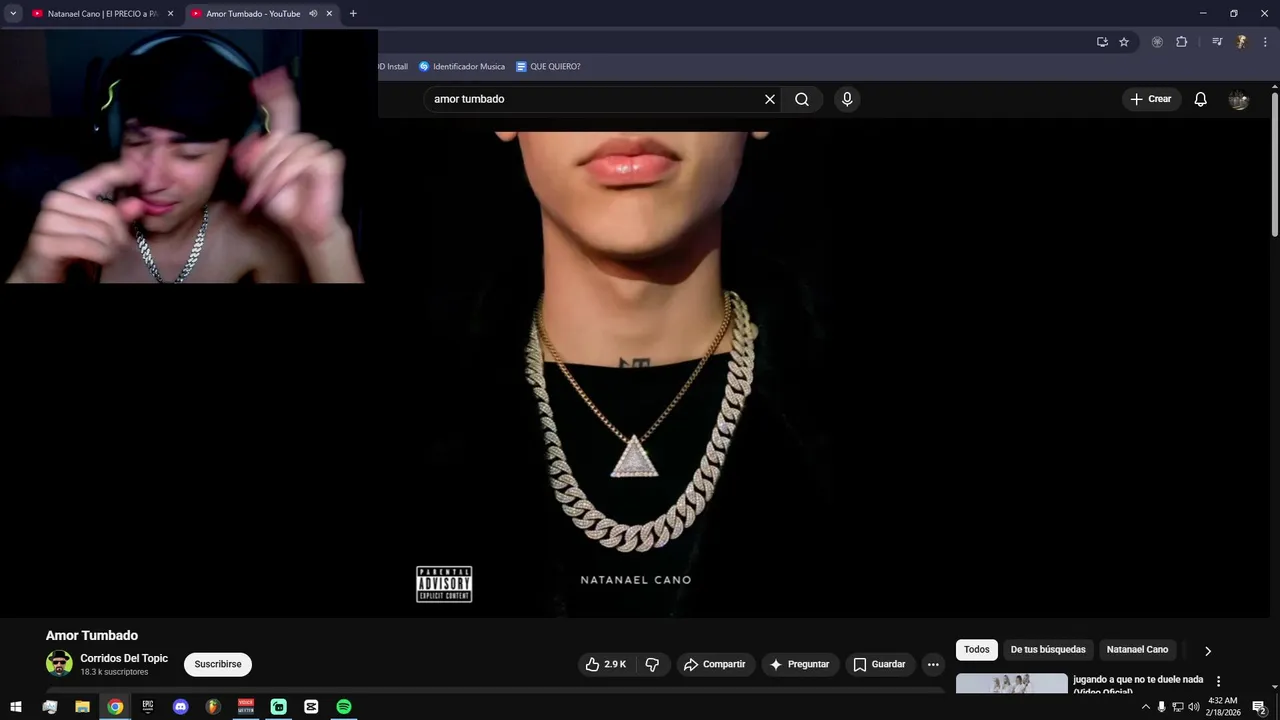
Task: Open the network icon in system tray
Action: 1177,707
